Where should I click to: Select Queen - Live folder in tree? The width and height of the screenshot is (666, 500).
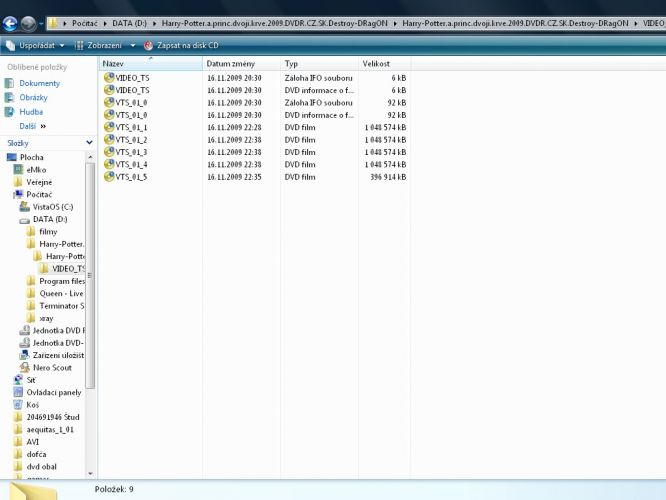(62, 294)
